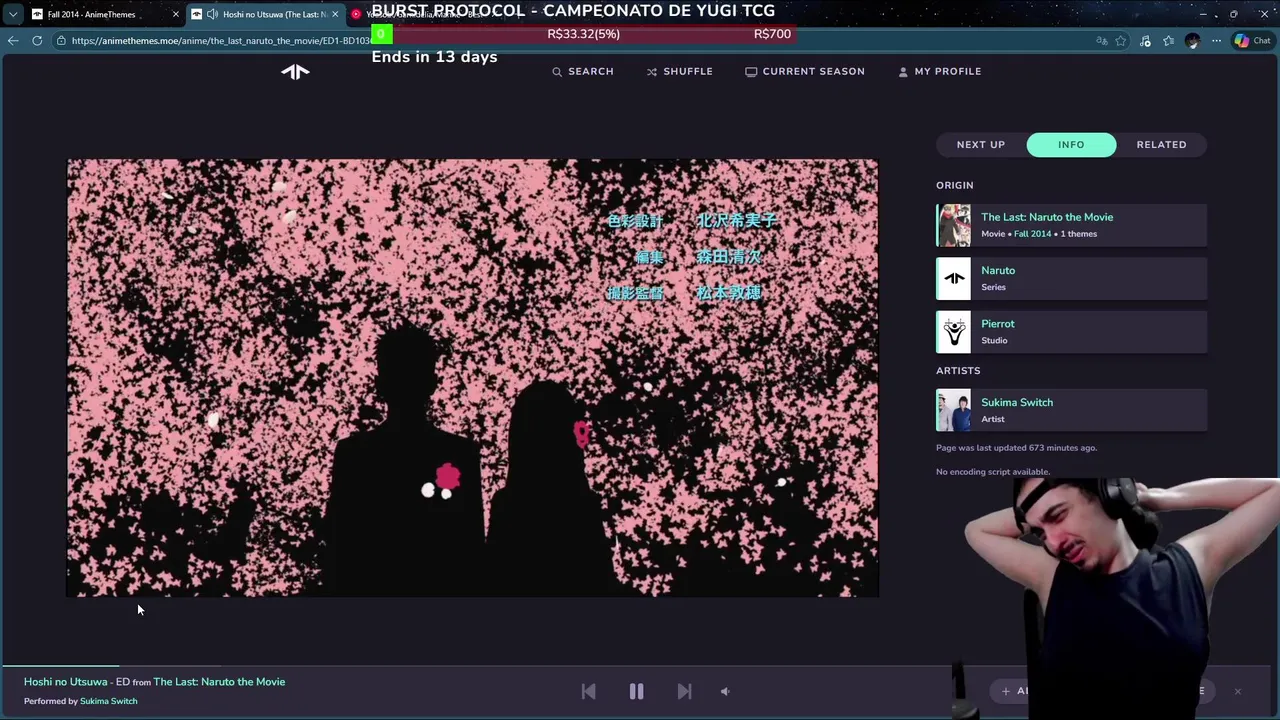
Task: Click the browser address bar URL
Action: click(x=222, y=41)
